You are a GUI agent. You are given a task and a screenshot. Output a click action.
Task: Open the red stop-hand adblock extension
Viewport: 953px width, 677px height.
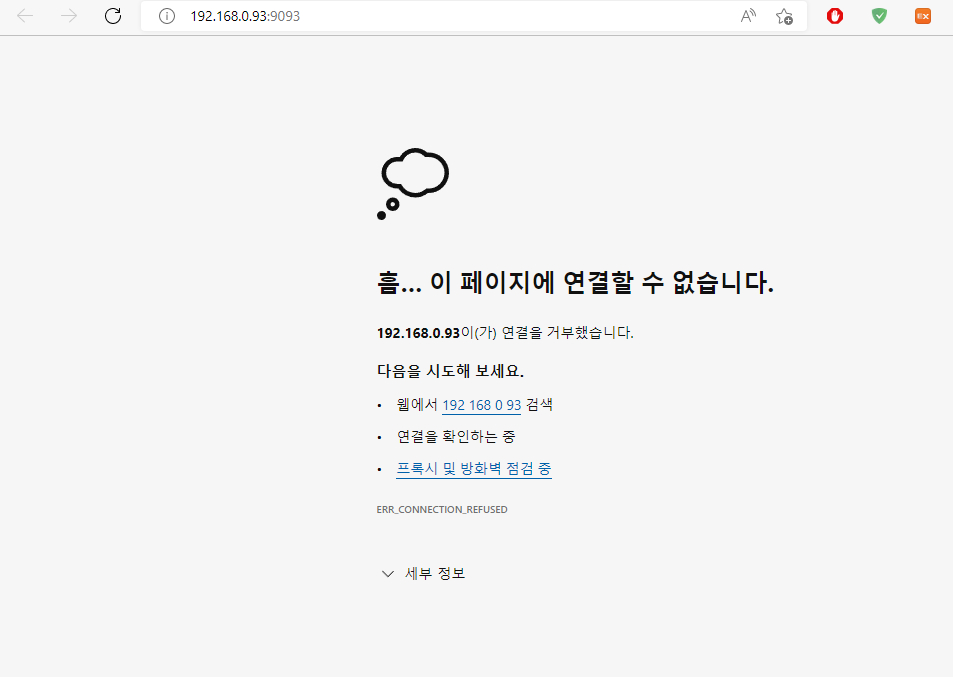click(x=835, y=16)
